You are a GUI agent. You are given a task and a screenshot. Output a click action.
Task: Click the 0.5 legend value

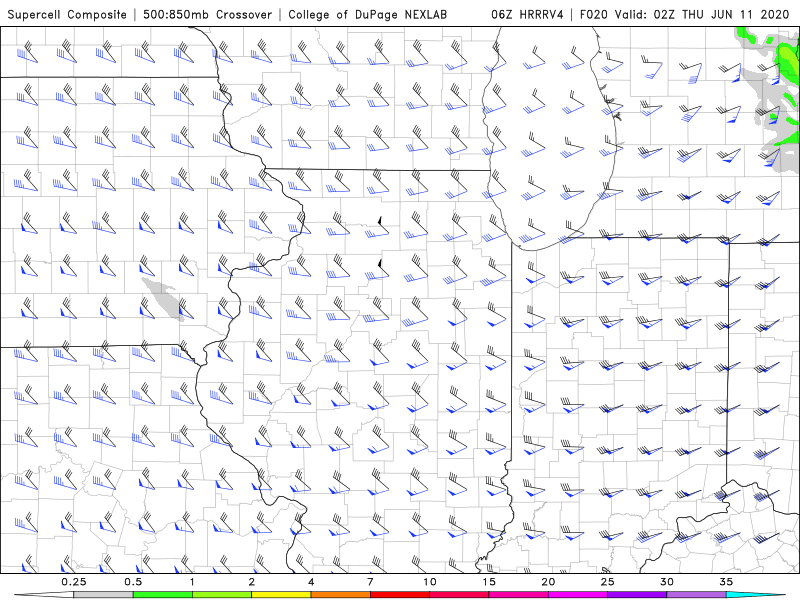pos(133,582)
